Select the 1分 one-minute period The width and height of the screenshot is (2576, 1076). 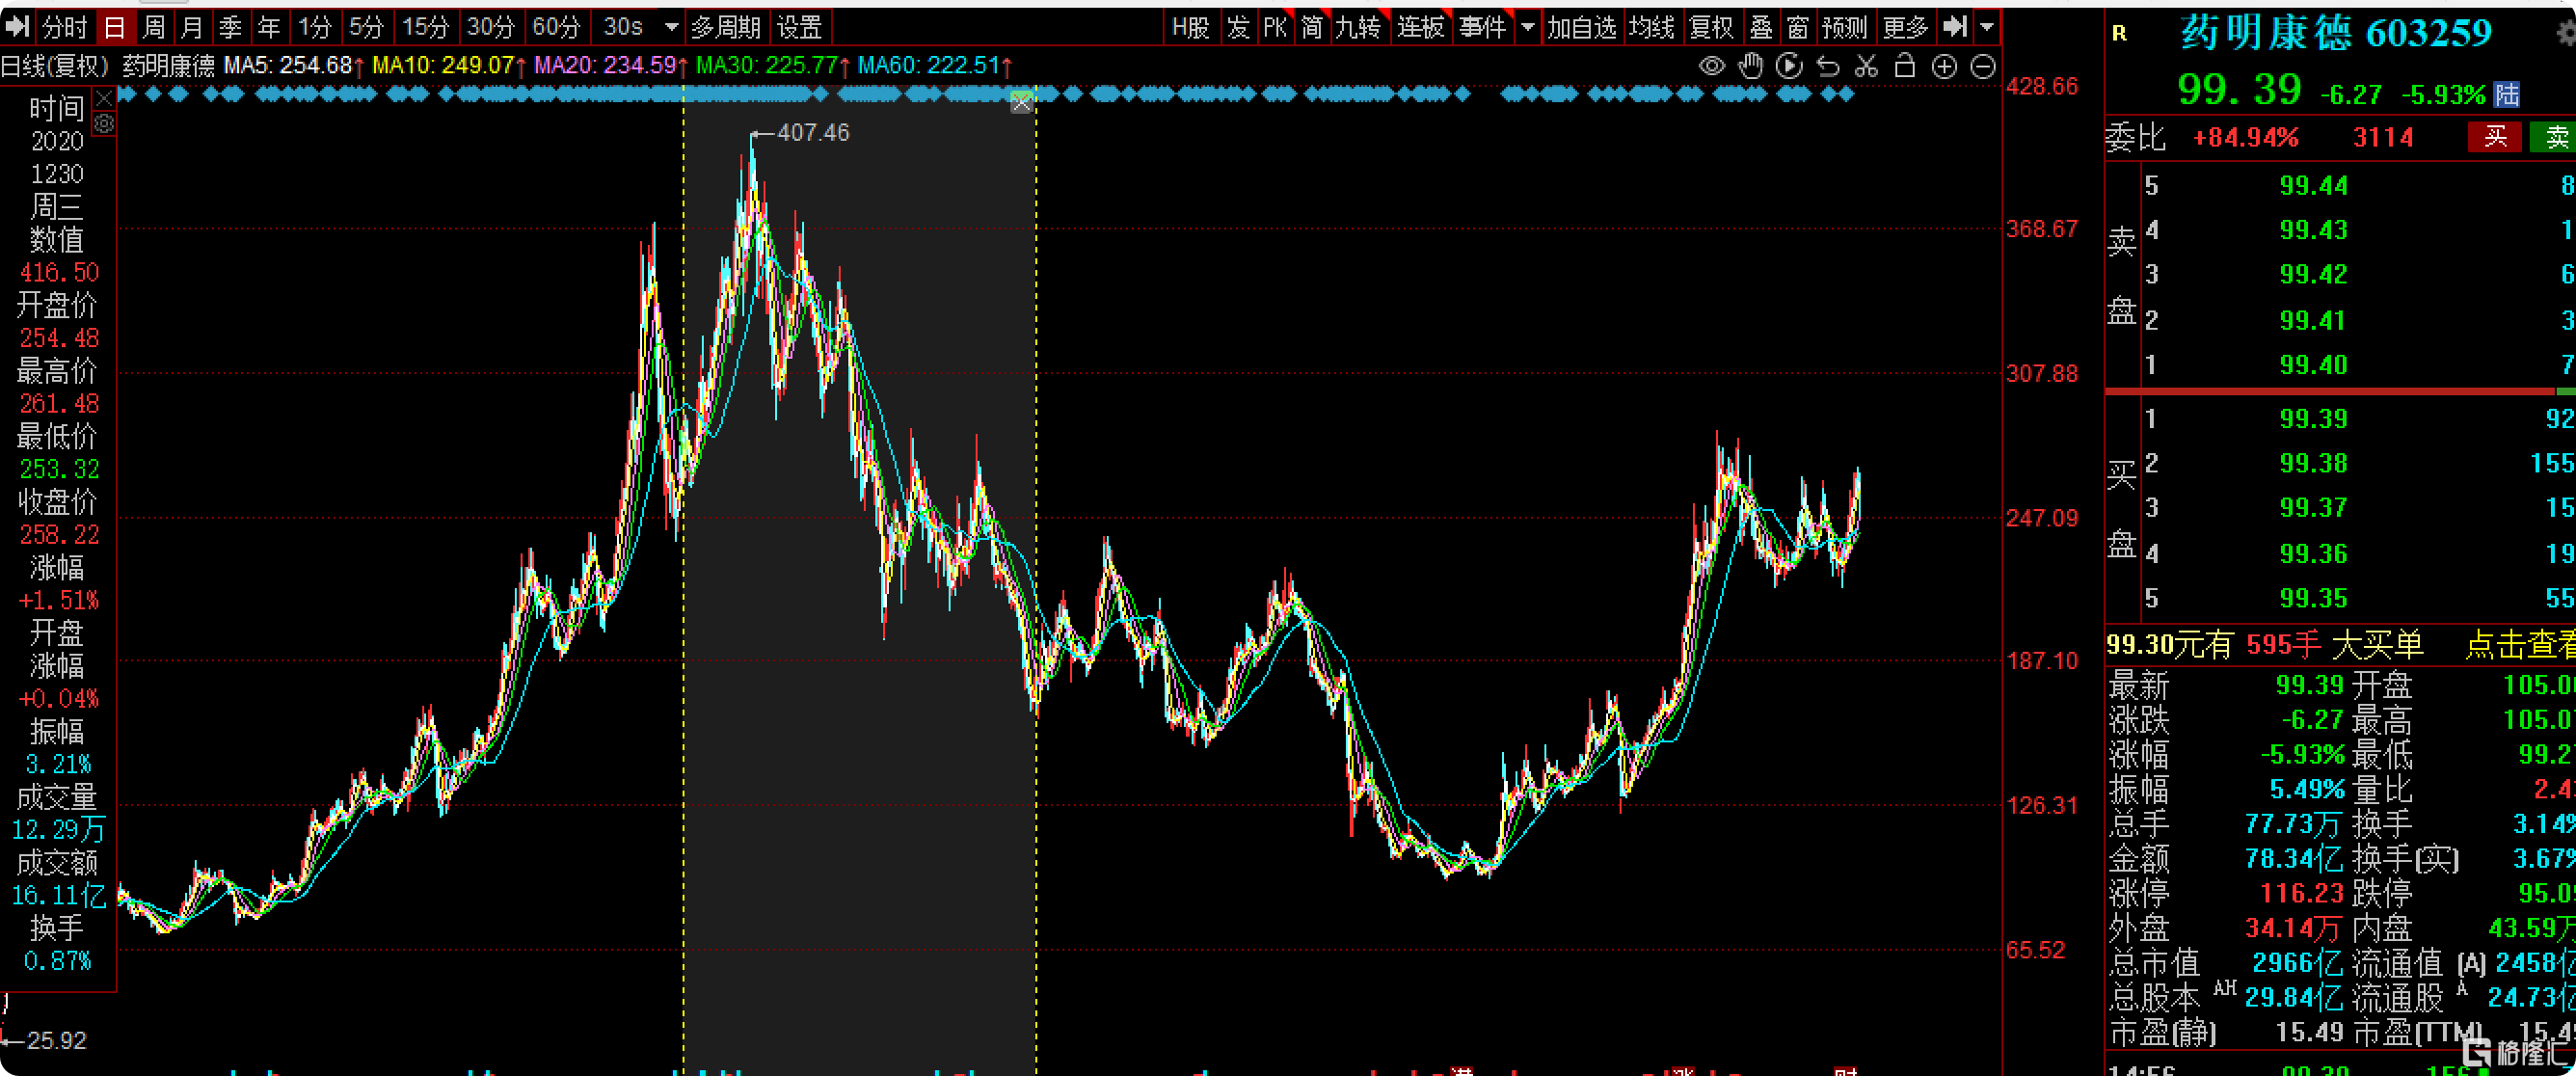tap(314, 27)
